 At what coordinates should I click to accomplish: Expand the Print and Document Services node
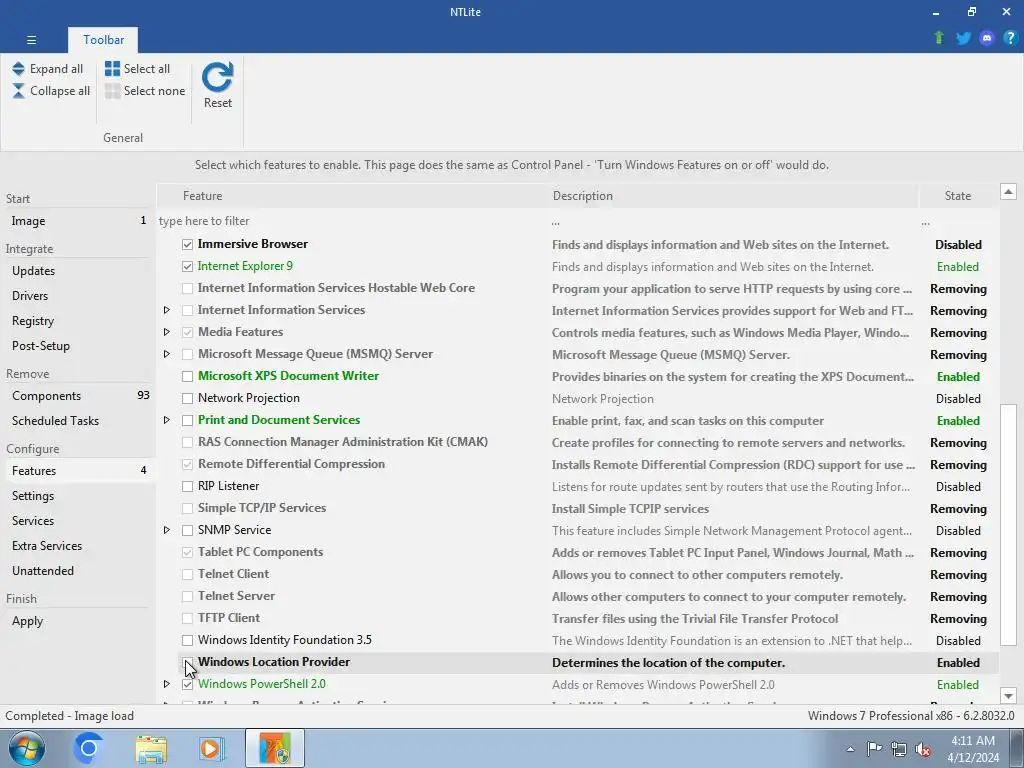point(167,420)
